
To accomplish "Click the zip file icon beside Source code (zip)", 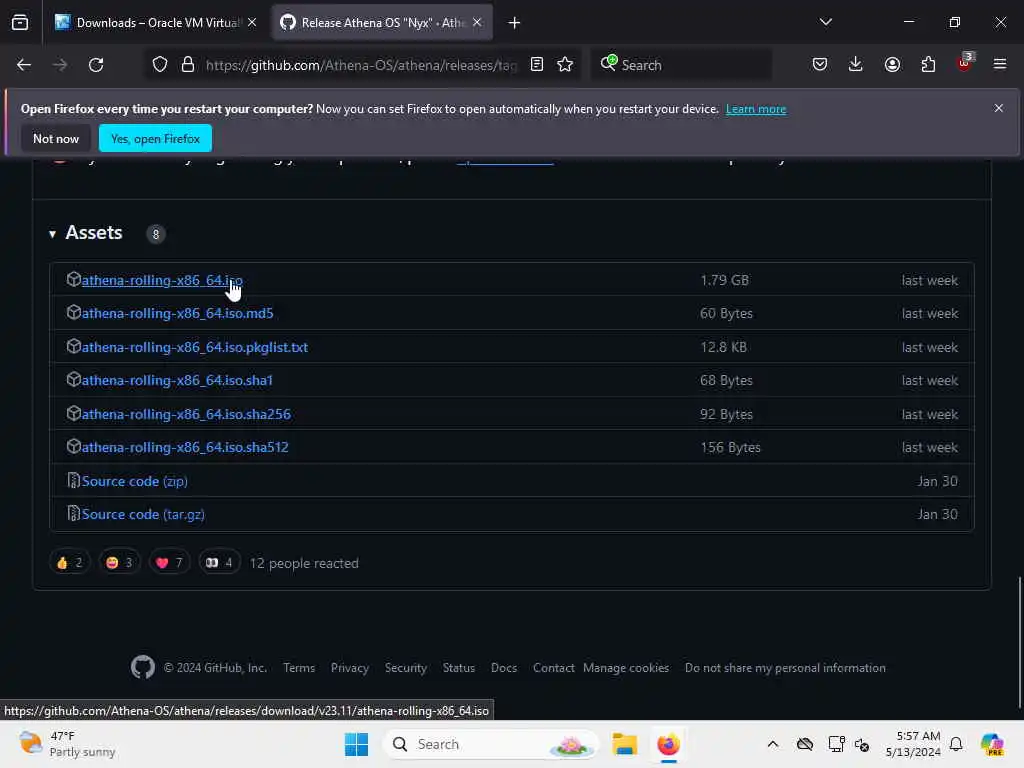I will [73, 481].
